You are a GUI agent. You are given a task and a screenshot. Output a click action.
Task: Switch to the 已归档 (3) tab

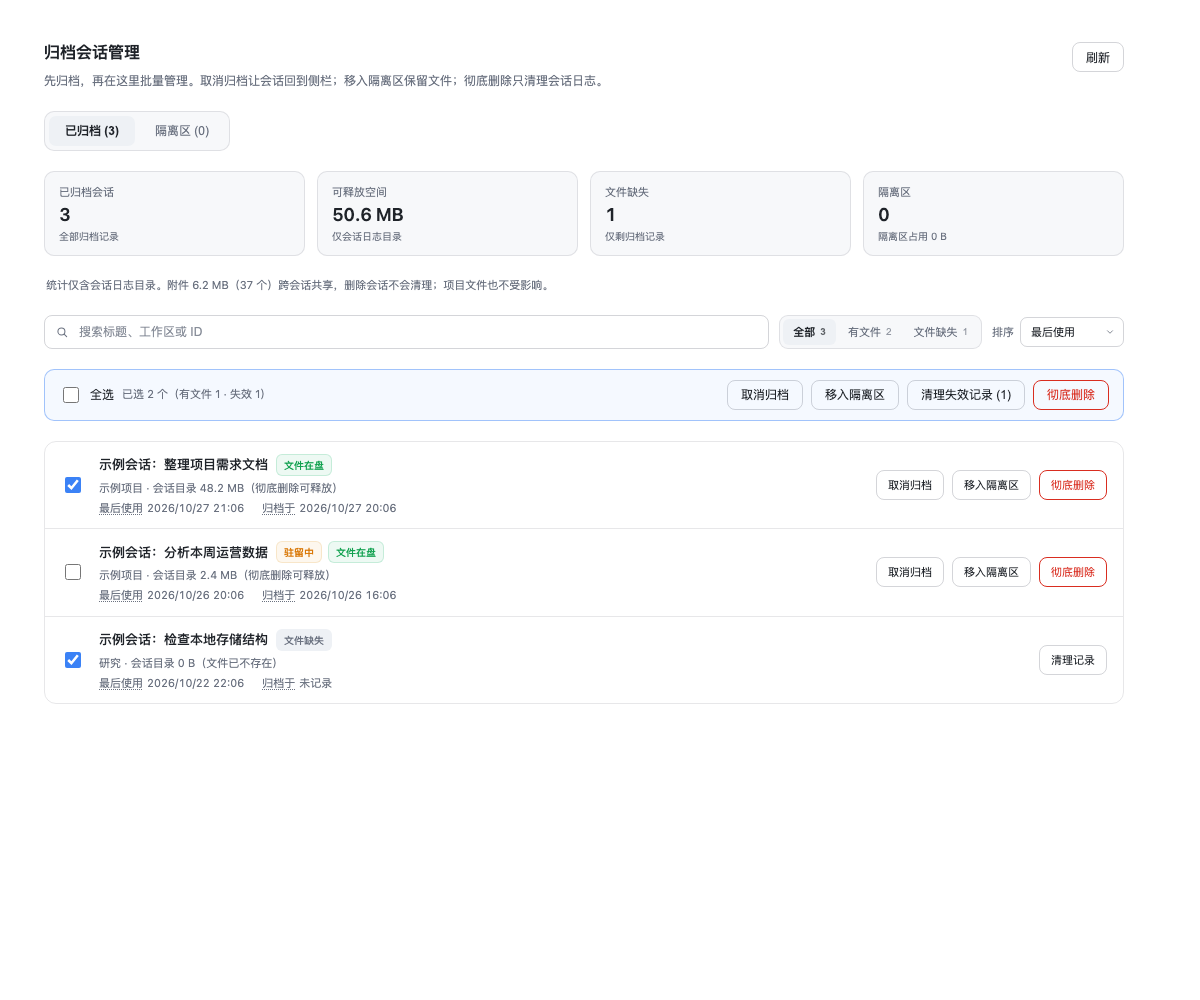92,131
